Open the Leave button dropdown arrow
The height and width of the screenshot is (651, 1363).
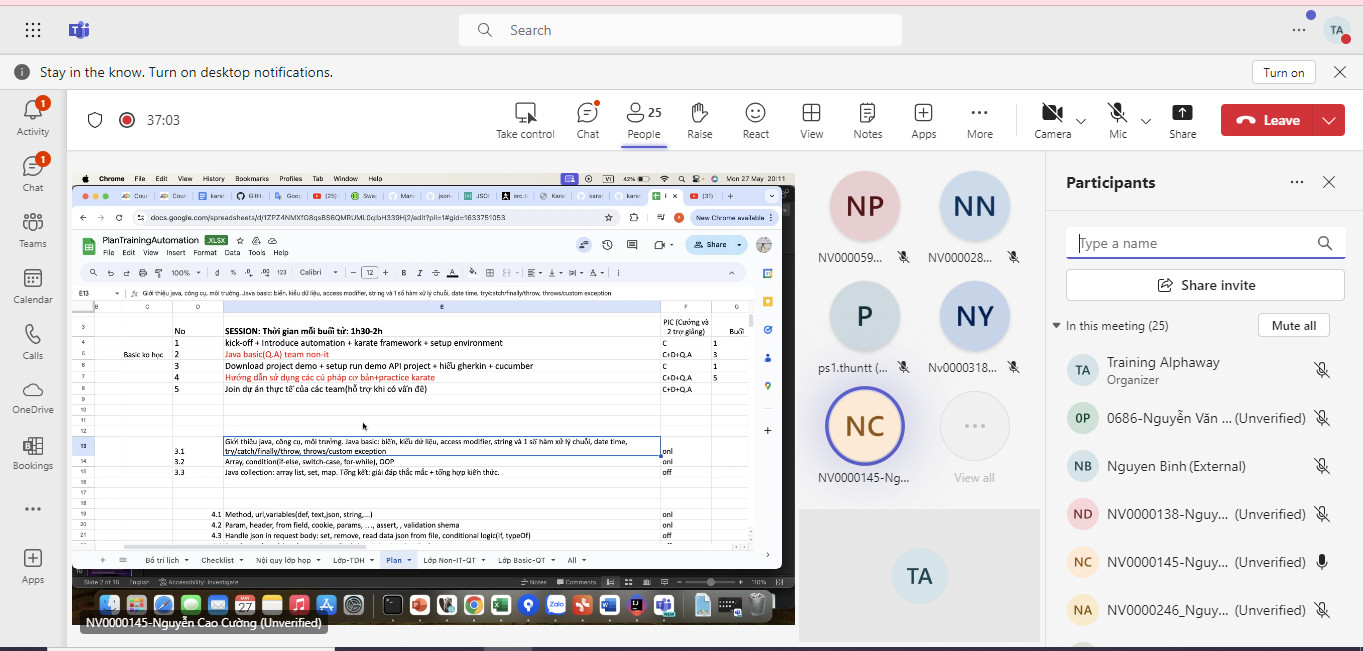coord(1328,121)
